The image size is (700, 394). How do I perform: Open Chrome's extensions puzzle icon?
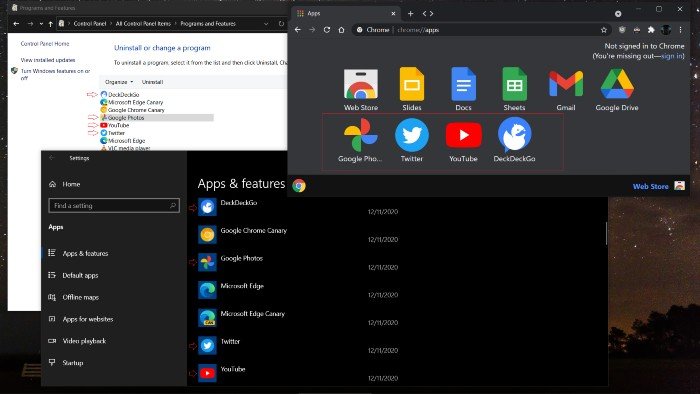pos(651,30)
